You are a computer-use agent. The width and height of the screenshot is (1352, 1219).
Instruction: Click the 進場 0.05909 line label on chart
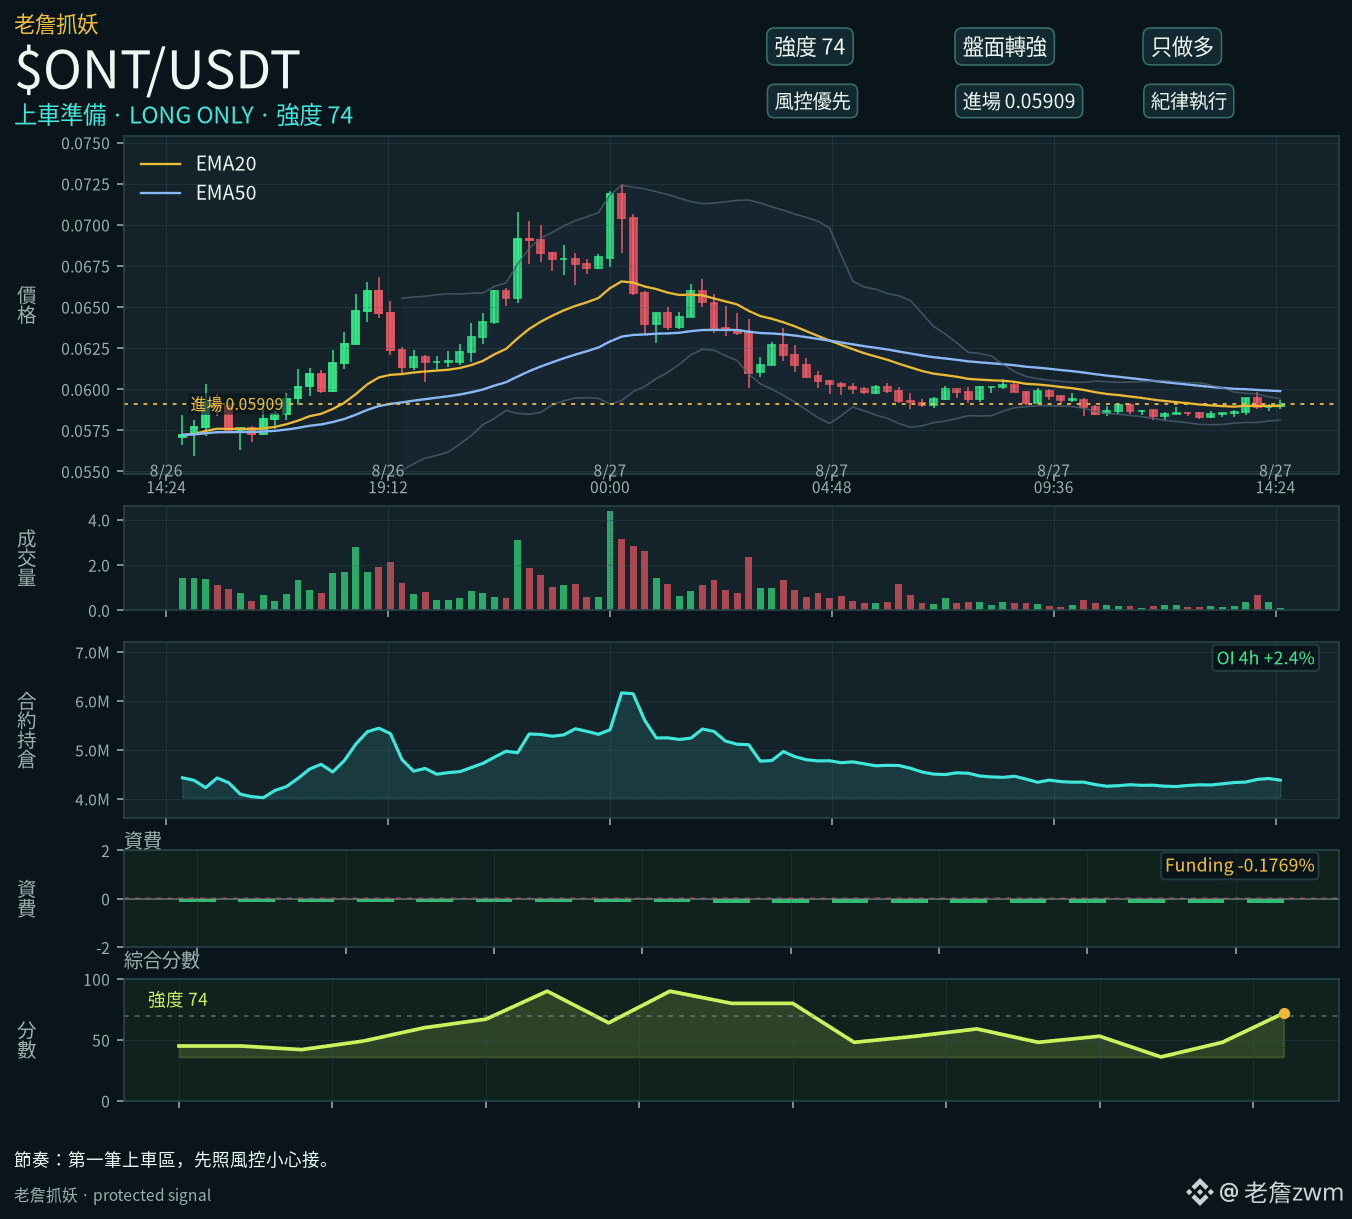pyautogui.click(x=237, y=404)
